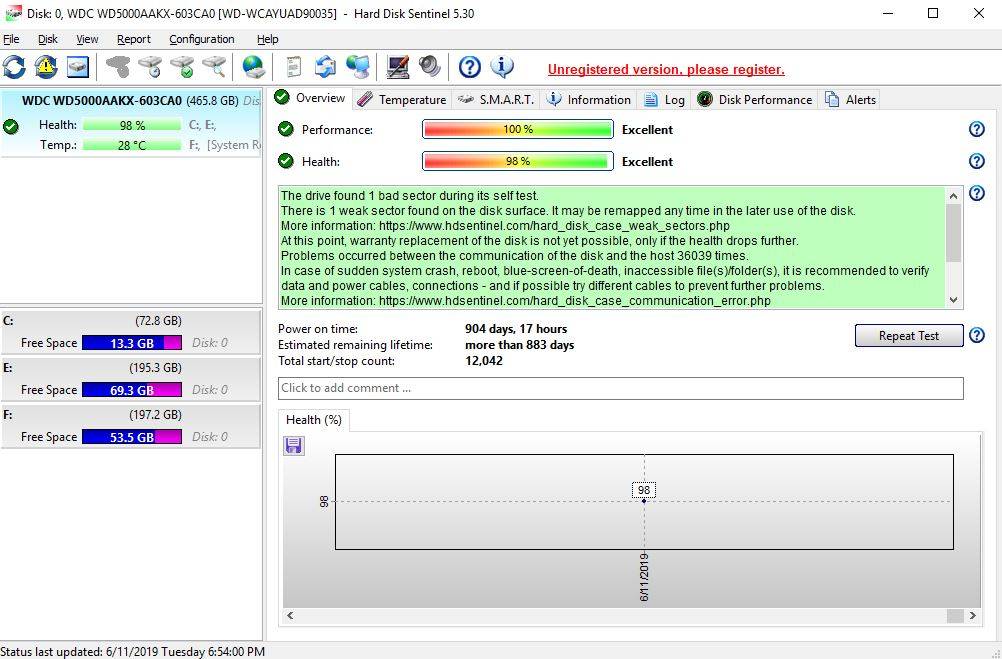This screenshot has height=659, width=1002.
Task: Click the send report email toolbar icon
Action: 325,66
